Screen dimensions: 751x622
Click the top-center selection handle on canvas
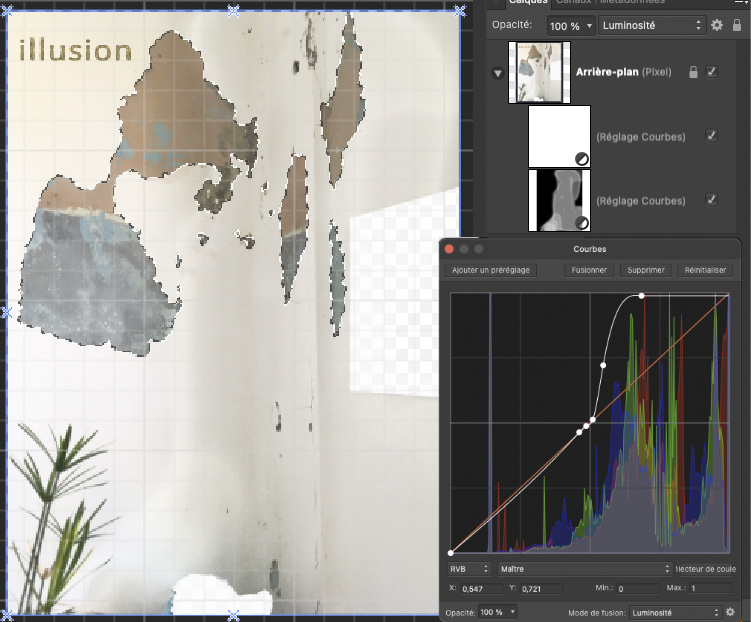click(x=233, y=11)
